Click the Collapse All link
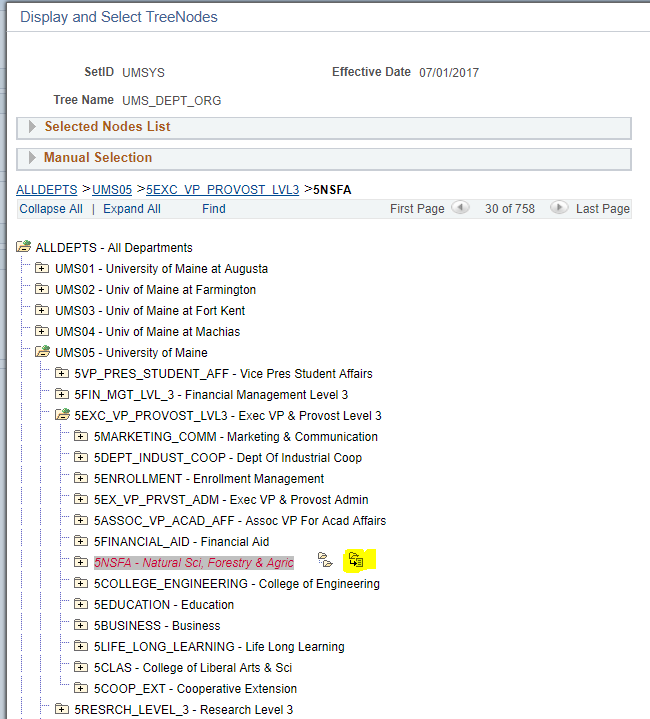Screen dimensions: 650x719 point(51,209)
